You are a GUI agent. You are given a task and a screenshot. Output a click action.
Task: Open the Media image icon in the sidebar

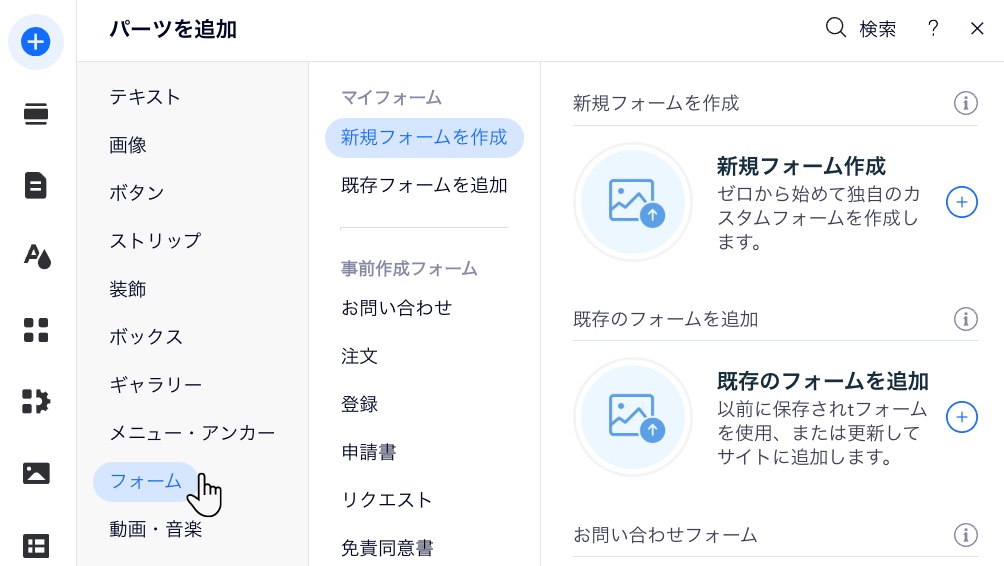coord(36,473)
